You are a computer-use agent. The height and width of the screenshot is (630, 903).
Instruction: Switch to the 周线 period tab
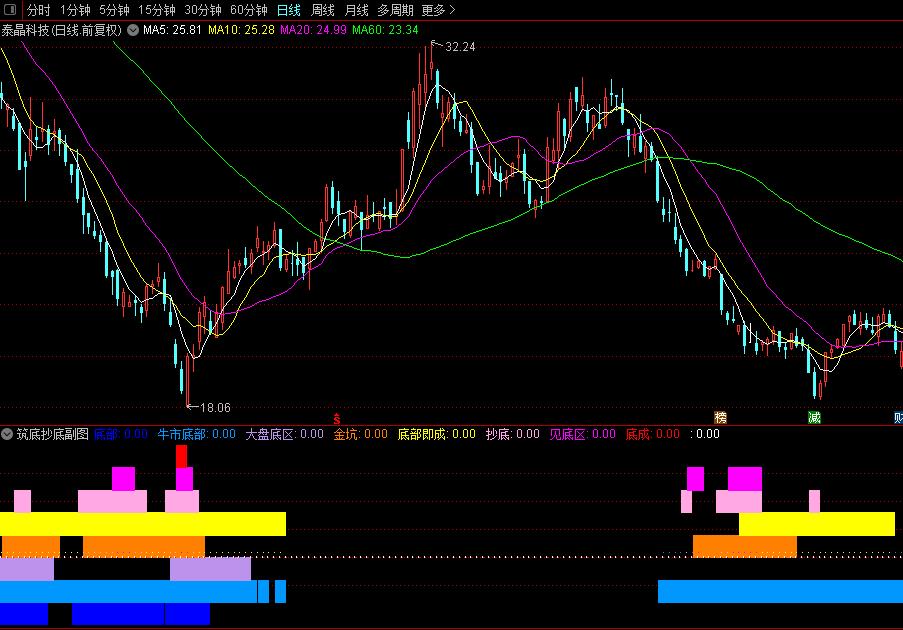pos(322,10)
